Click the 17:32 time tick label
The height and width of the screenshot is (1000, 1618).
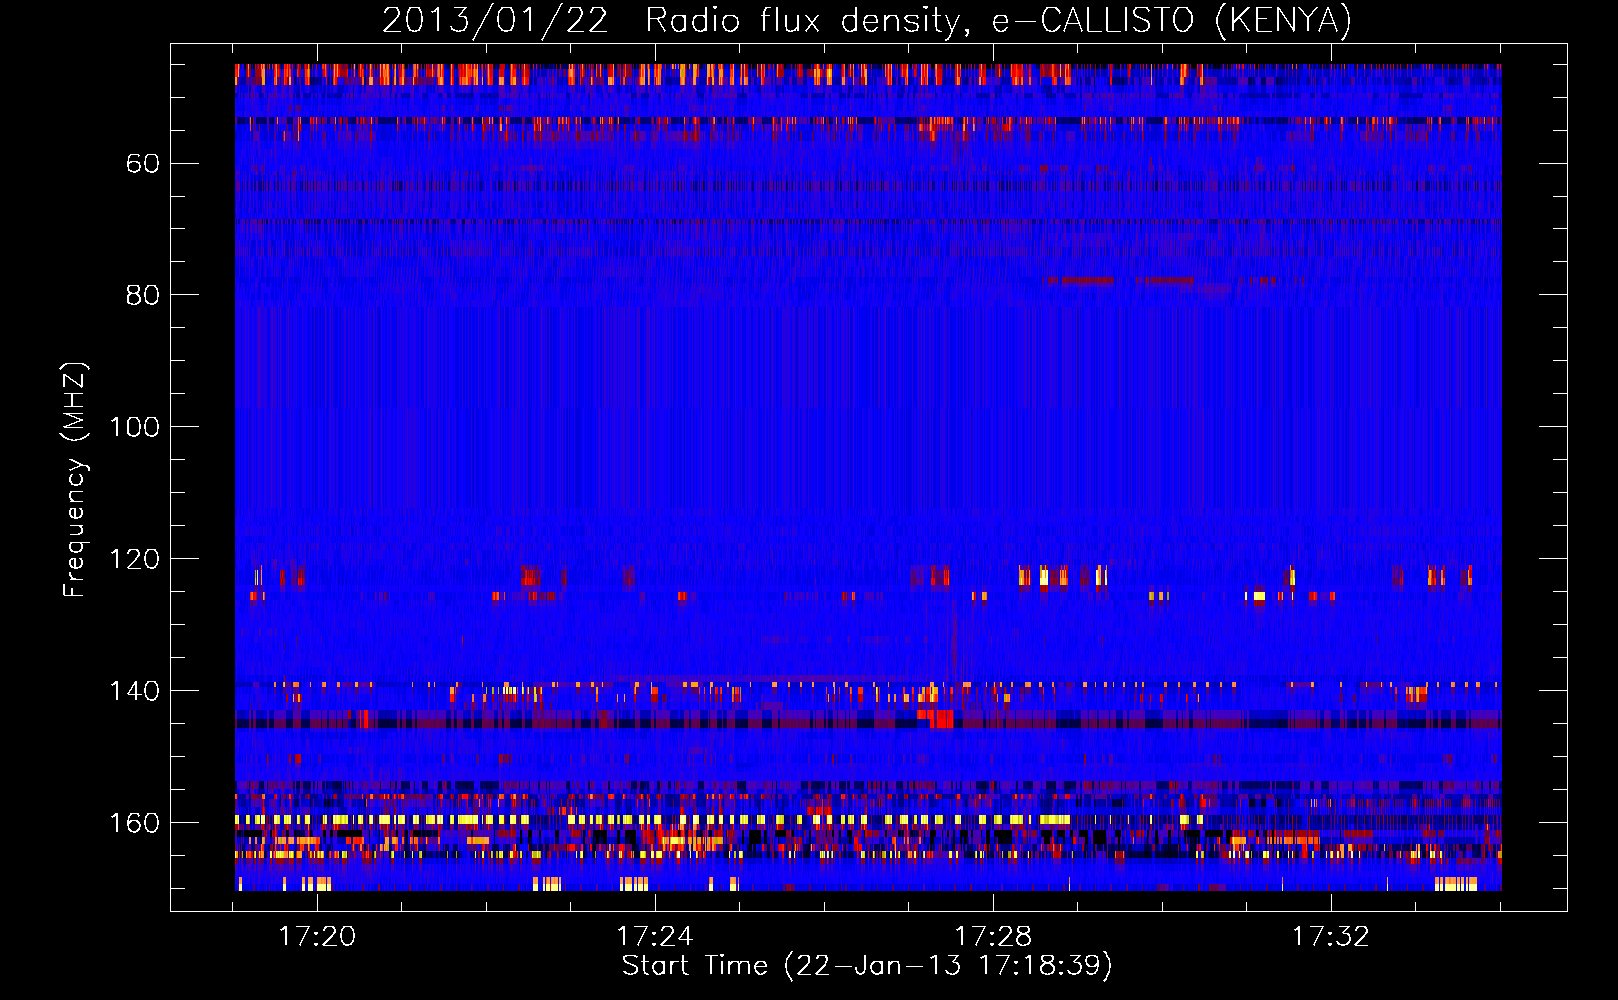click(1331, 936)
